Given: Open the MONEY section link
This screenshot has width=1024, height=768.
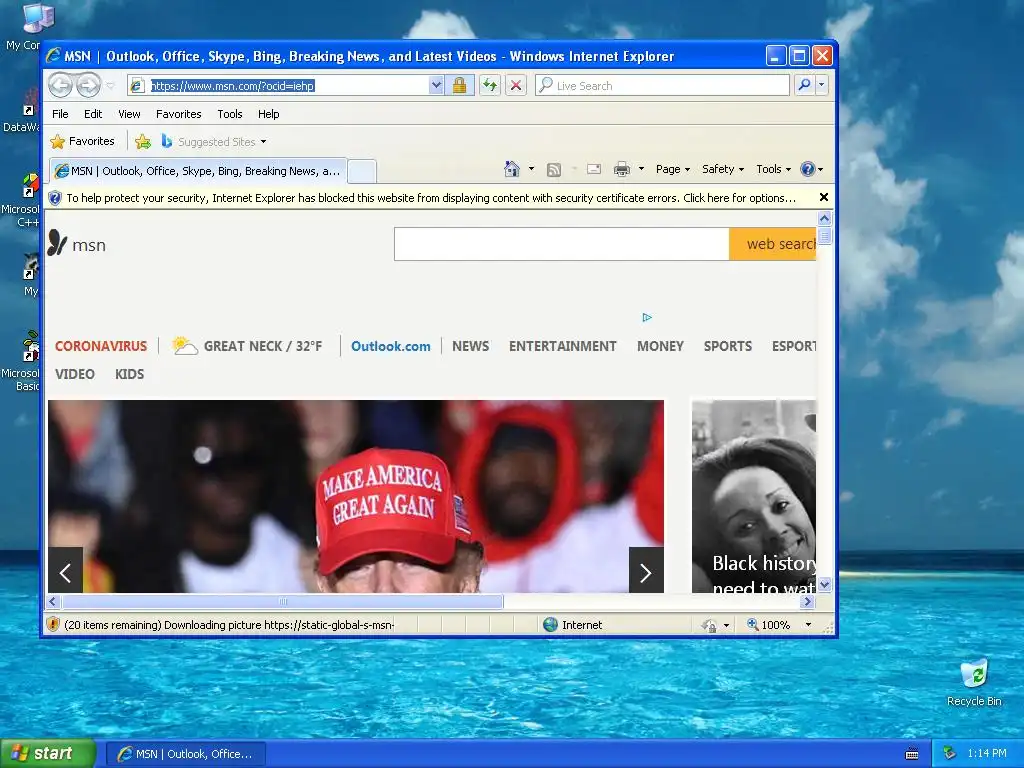Looking at the screenshot, I should [660, 346].
